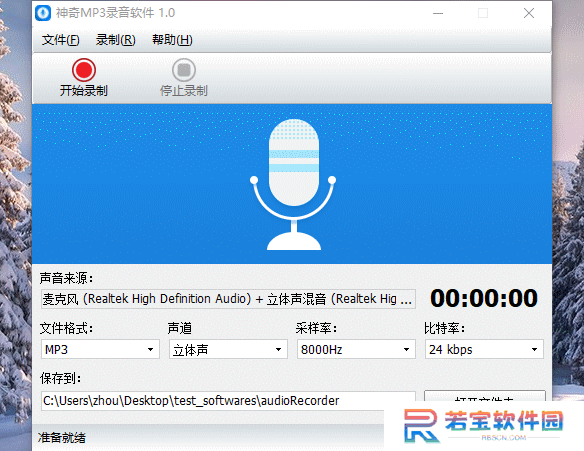The image size is (584, 451).
Task: Click the 声道 label
Action: tap(180, 328)
